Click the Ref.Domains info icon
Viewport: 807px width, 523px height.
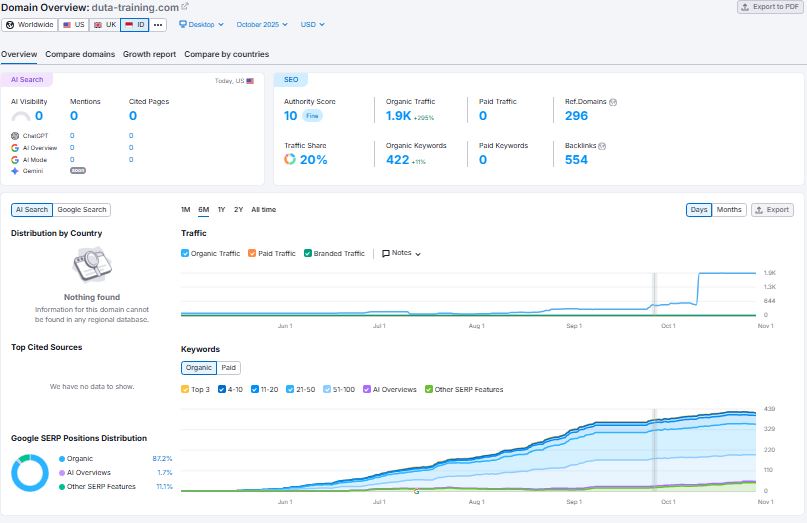point(613,102)
